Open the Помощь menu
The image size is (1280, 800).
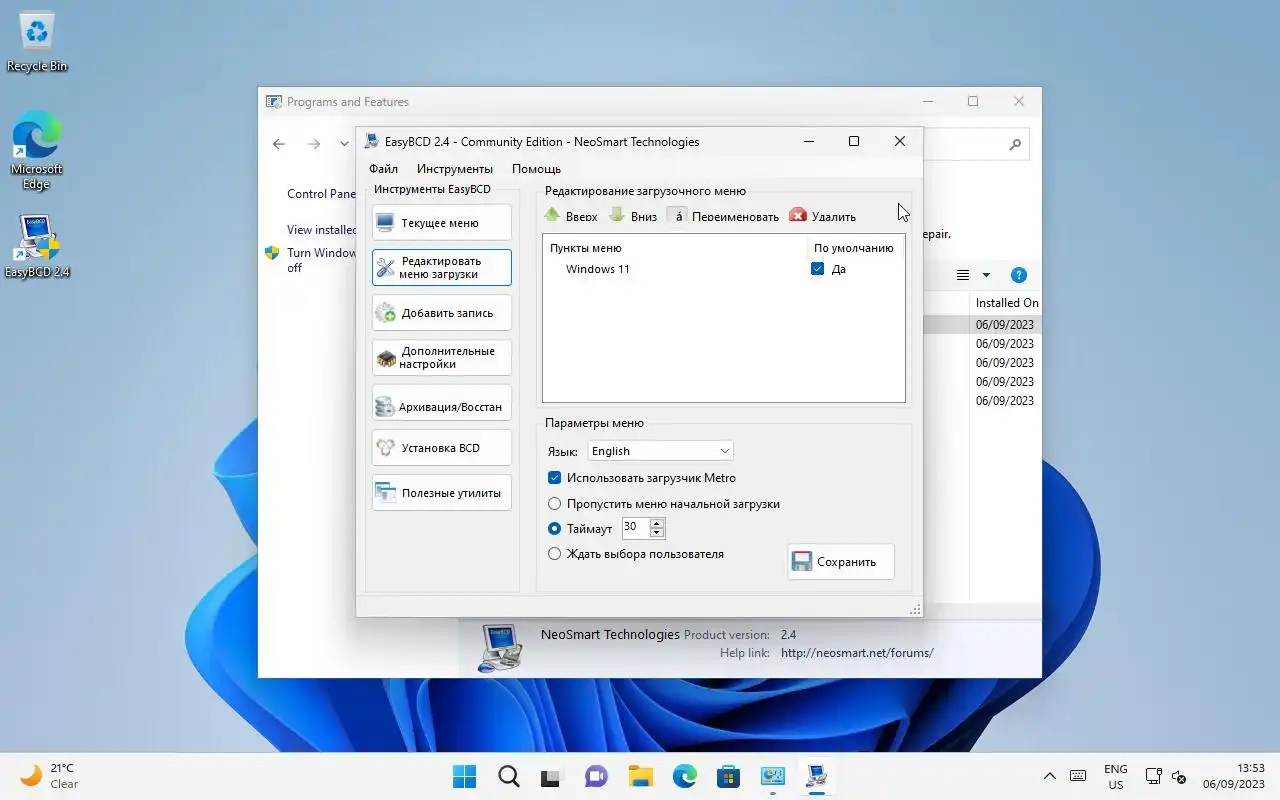click(x=536, y=169)
